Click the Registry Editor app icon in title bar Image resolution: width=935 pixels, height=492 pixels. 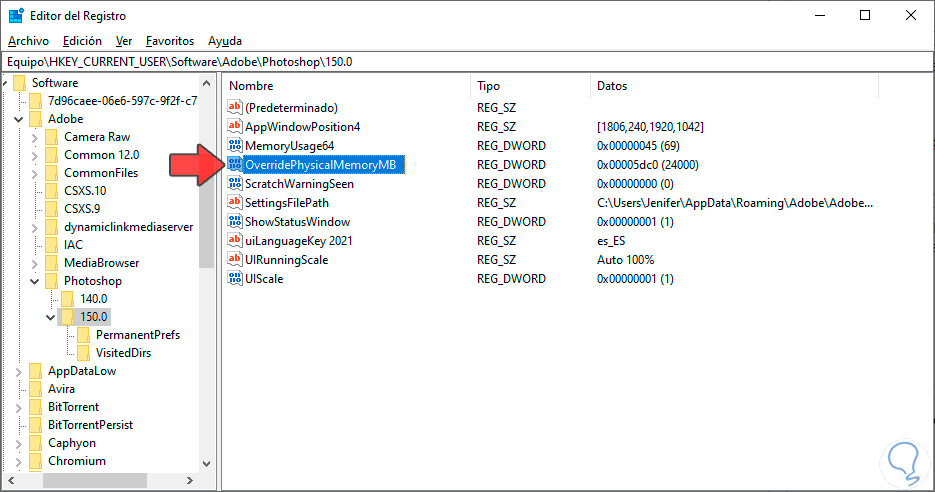click(17, 16)
